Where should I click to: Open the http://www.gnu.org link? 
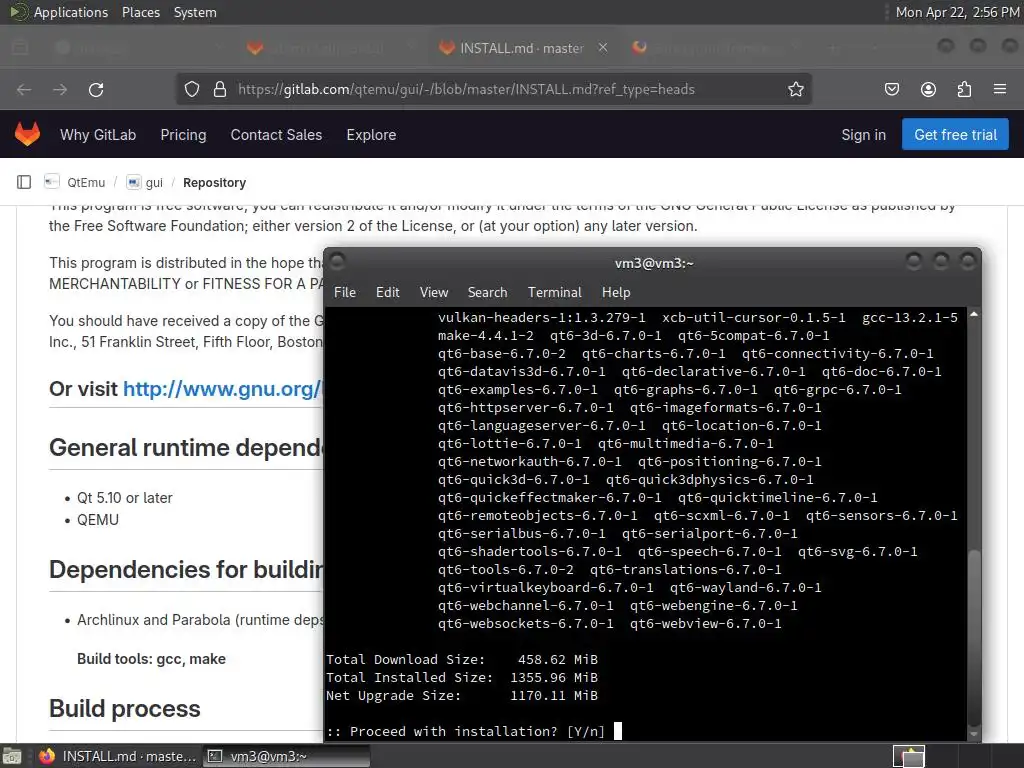point(222,389)
